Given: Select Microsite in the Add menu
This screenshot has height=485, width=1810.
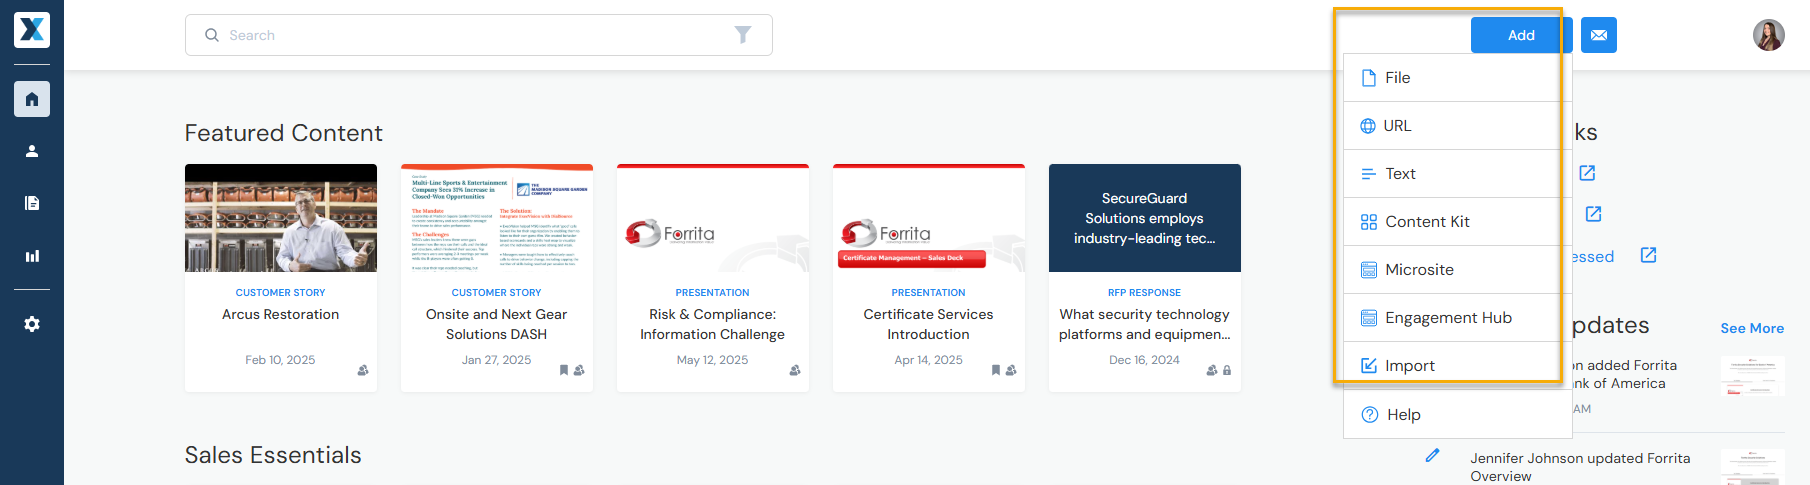Looking at the screenshot, I should click(1457, 270).
